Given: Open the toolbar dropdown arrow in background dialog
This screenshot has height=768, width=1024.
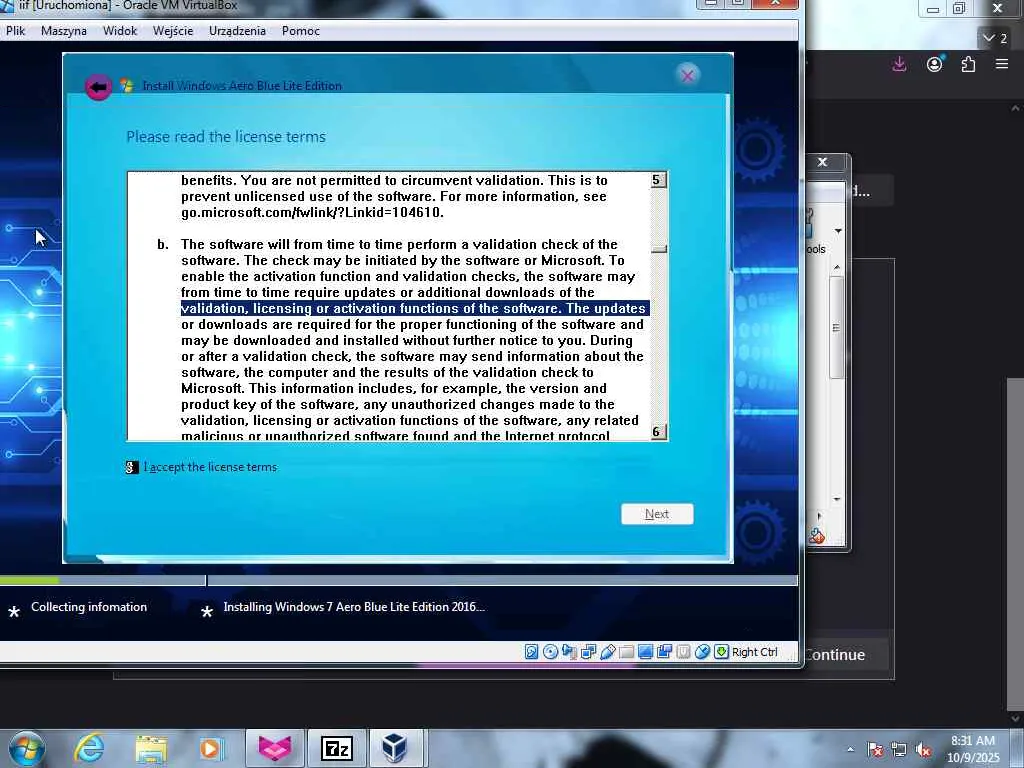Looking at the screenshot, I should point(838,231).
